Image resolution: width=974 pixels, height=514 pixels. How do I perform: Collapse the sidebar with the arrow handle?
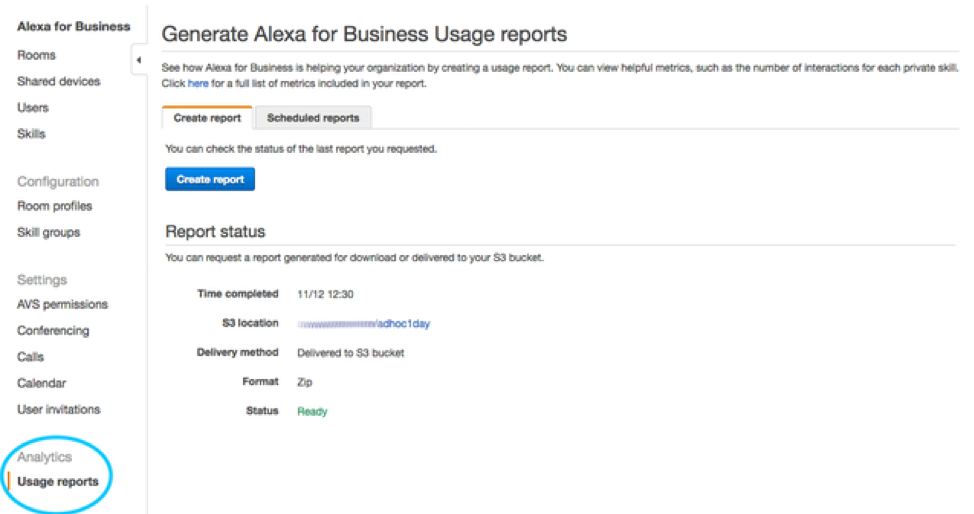click(139, 60)
